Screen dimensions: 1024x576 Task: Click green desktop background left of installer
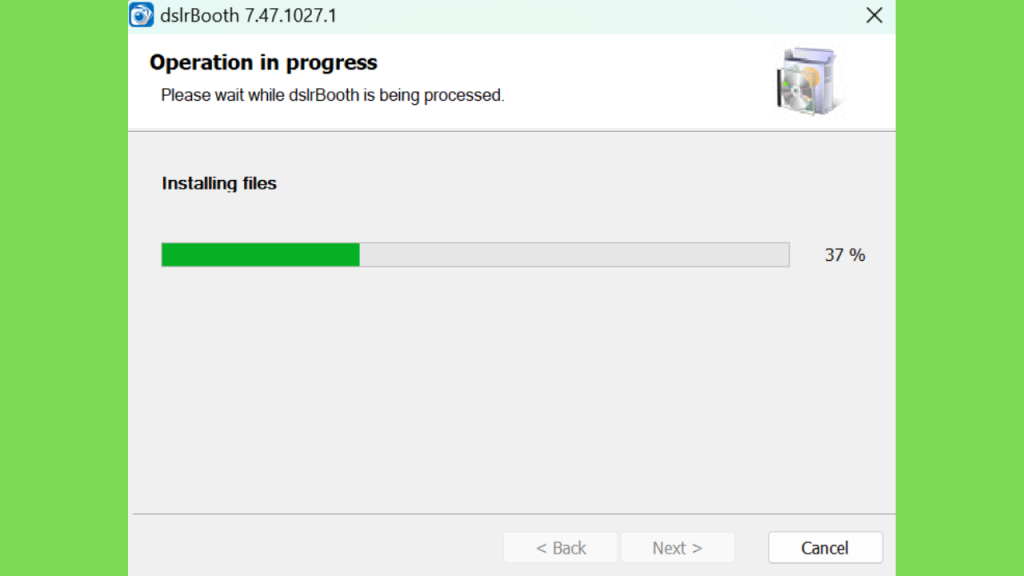point(64,288)
